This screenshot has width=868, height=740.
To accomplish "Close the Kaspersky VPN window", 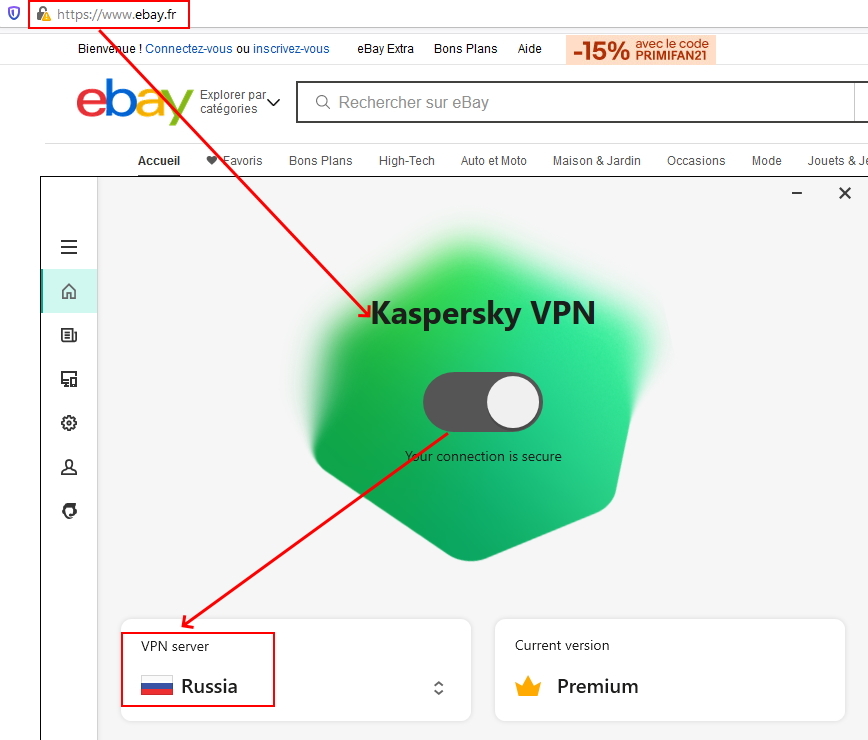I will [845, 193].
